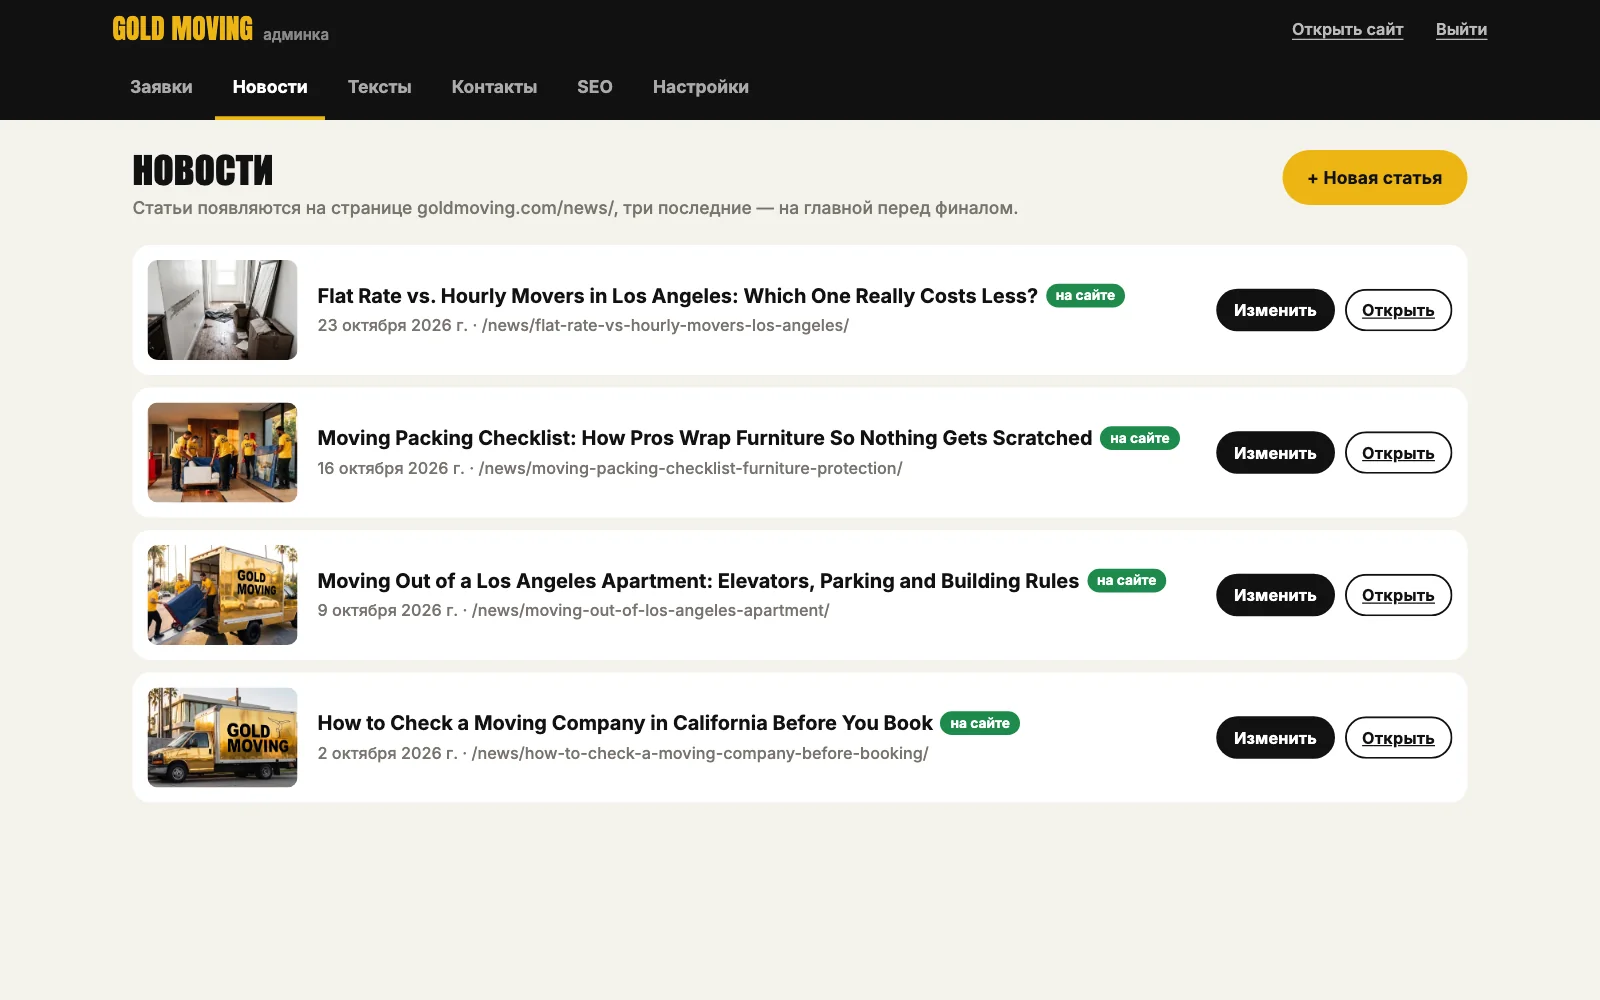1600x1000 pixels.
Task: Click the Moving Out of a Los Angeles Apartment title
Action: pos(698,581)
